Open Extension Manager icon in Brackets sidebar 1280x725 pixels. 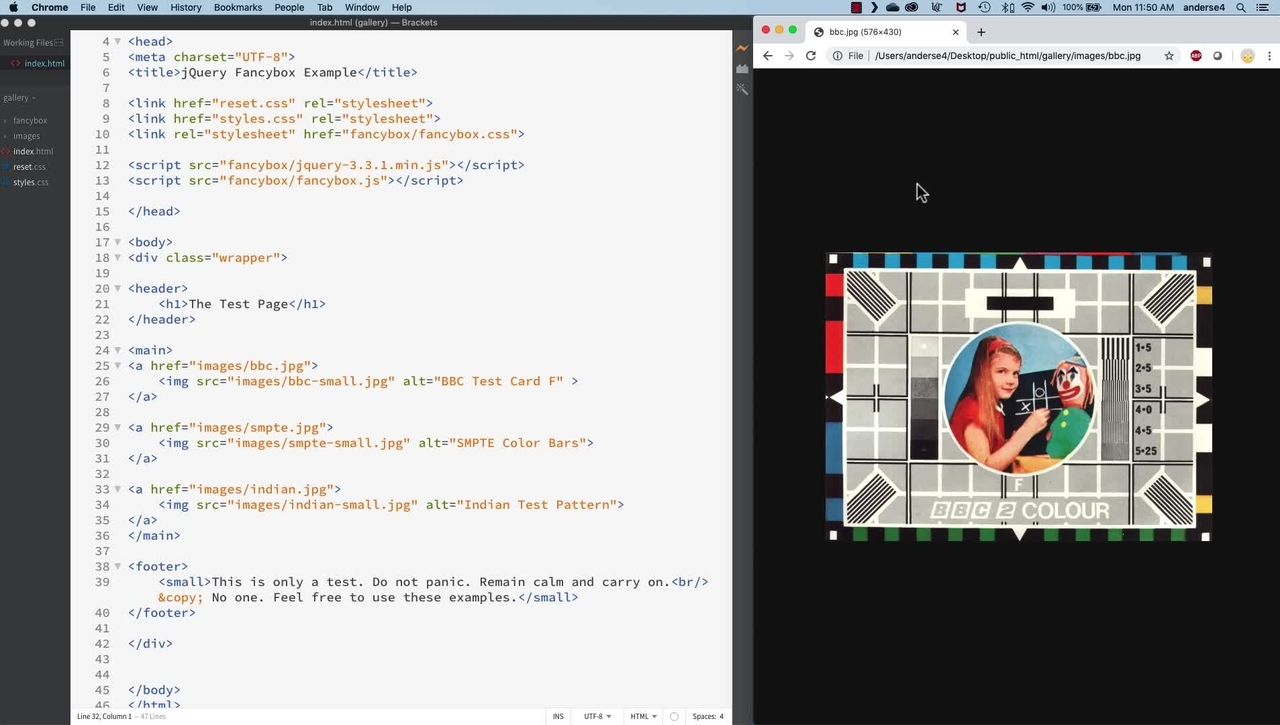(742, 68)
